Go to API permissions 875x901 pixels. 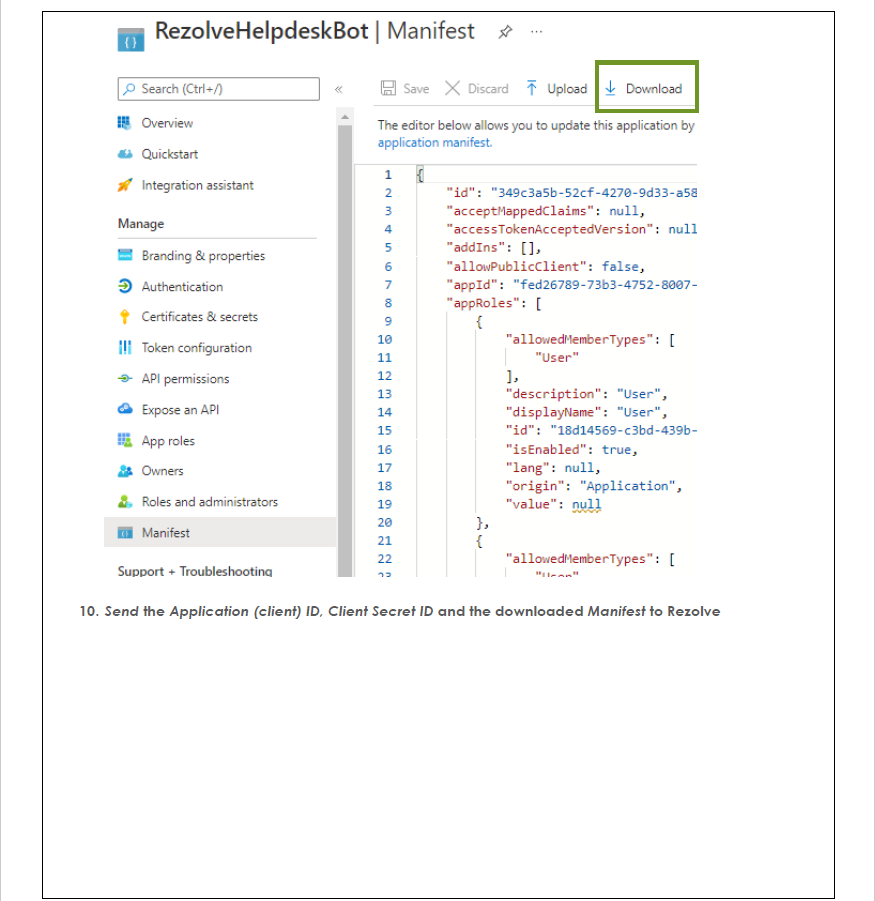click(x=186, y=379)
